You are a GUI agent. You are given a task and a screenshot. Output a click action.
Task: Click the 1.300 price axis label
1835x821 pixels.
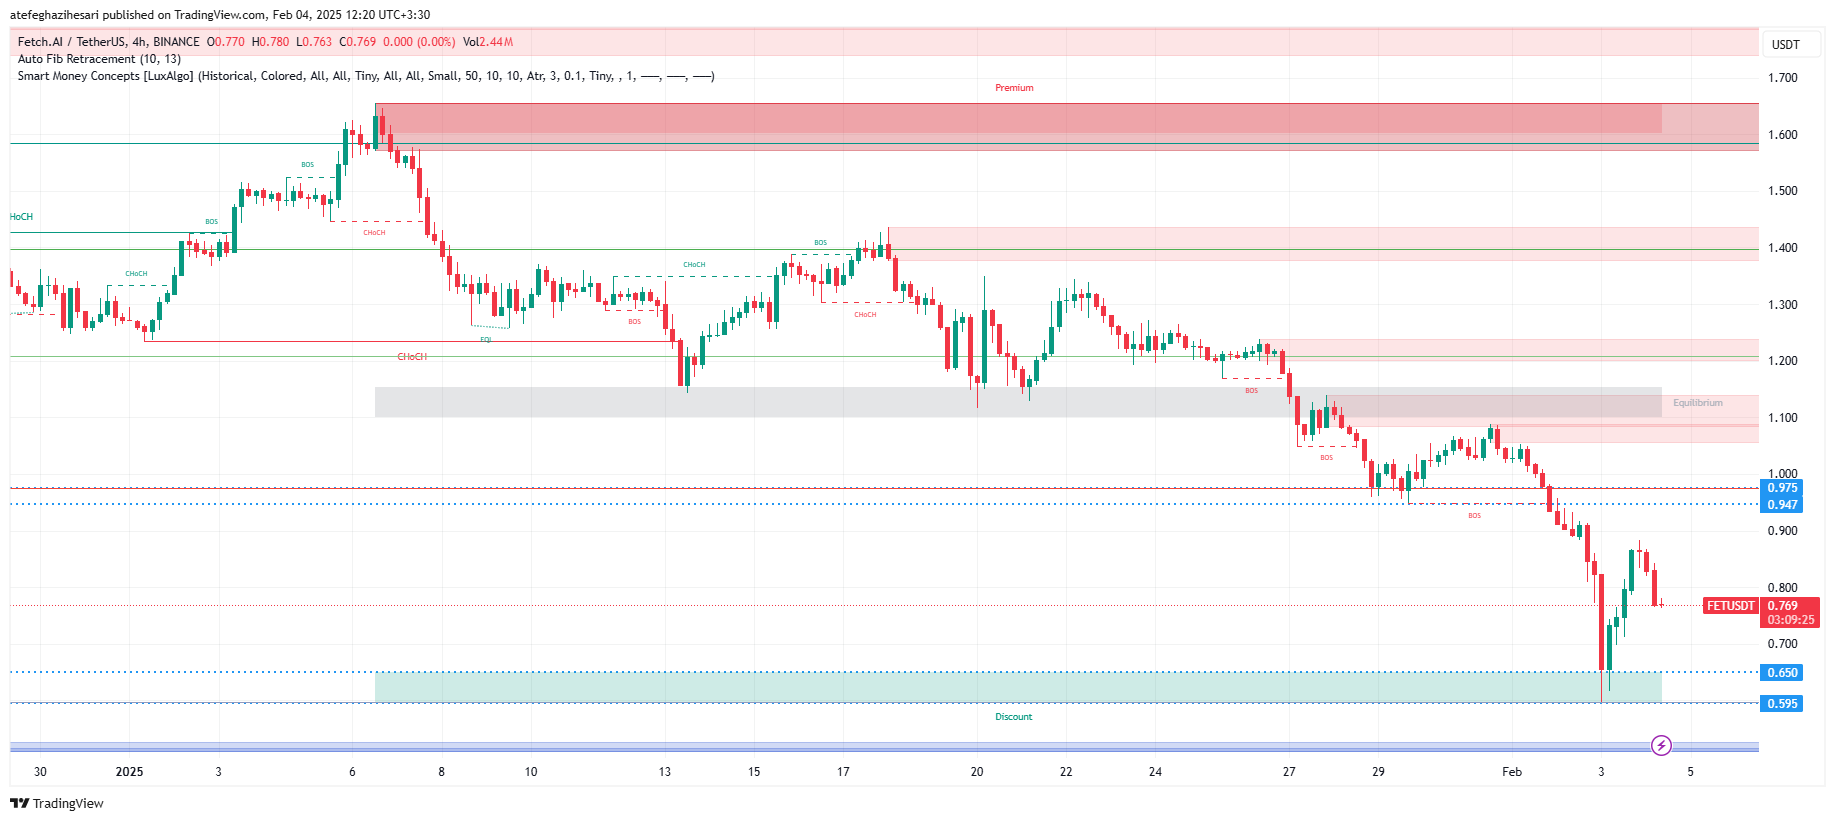click(1783, 305)
